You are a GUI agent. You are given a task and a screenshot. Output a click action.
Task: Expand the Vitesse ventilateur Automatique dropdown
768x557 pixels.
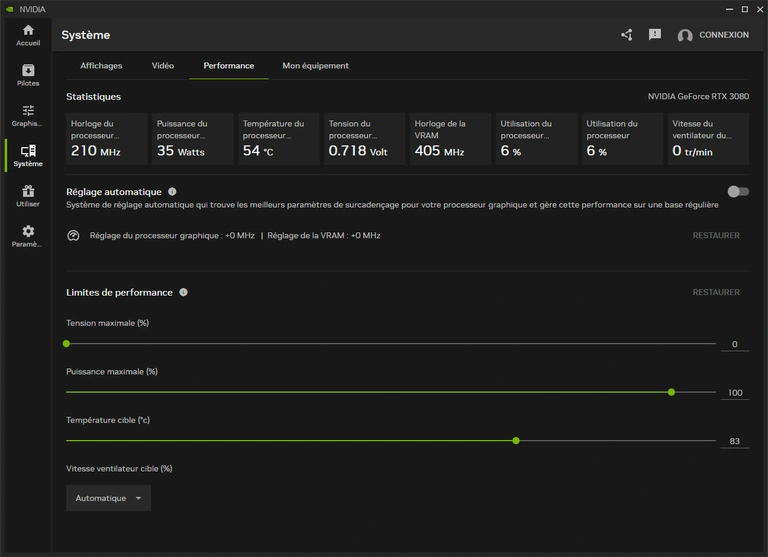click(x=108, y=498)
